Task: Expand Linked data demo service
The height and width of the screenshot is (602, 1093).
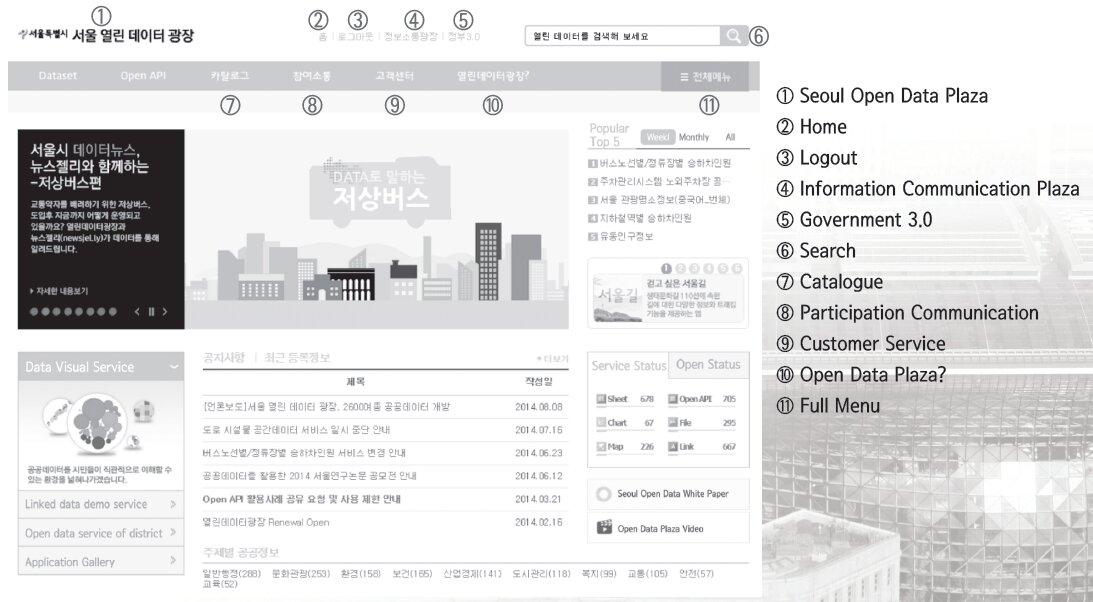Action: point(173,505)
